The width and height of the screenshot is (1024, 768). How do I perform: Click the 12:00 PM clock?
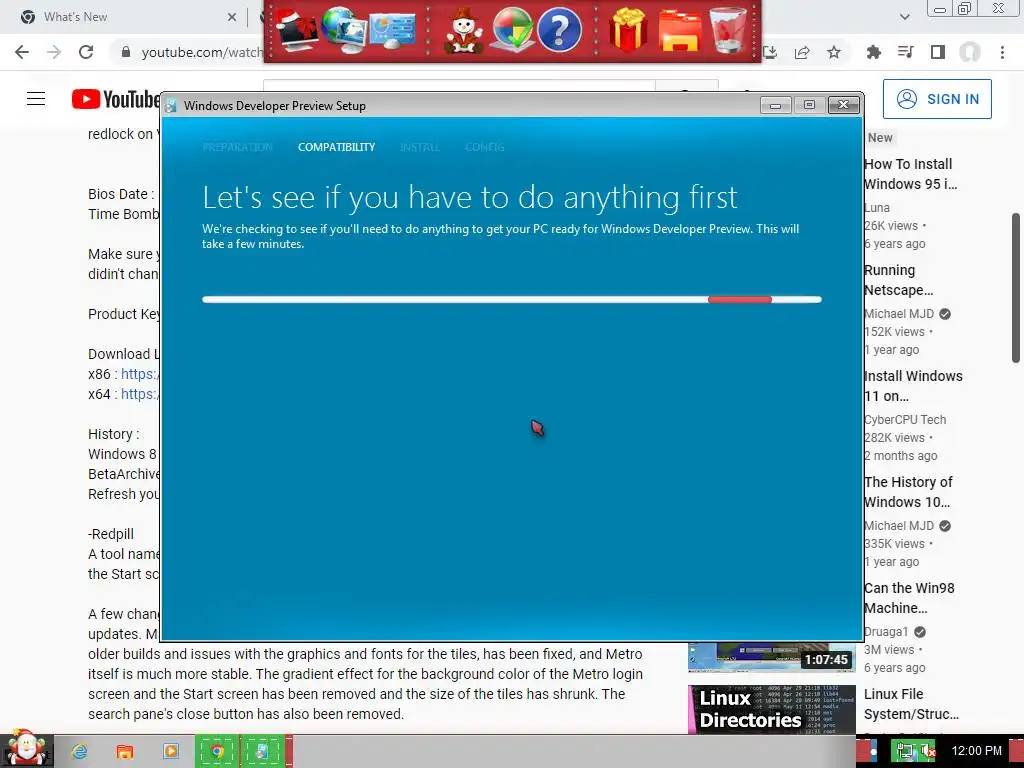coord(976,751)
